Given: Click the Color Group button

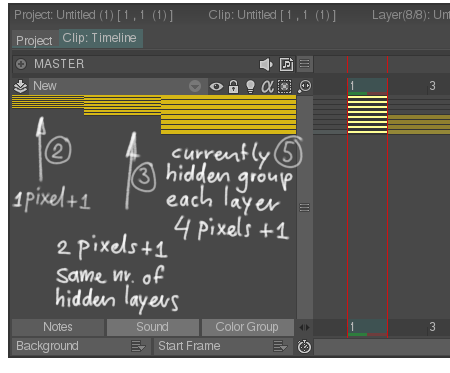Looking at the screenshot, I should tap(247, 327).
